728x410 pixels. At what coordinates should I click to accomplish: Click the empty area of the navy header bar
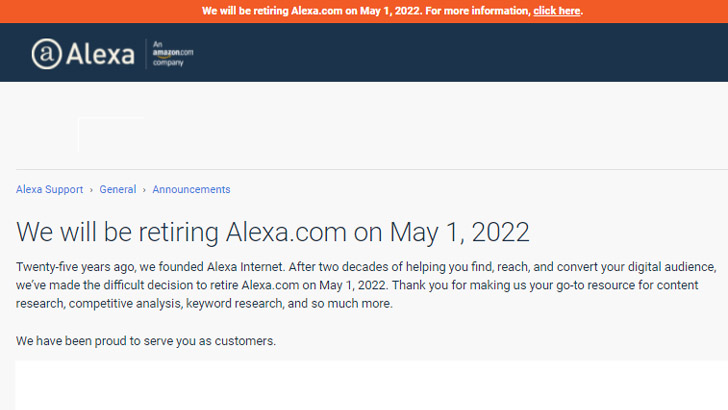click(x=460, y=52)
